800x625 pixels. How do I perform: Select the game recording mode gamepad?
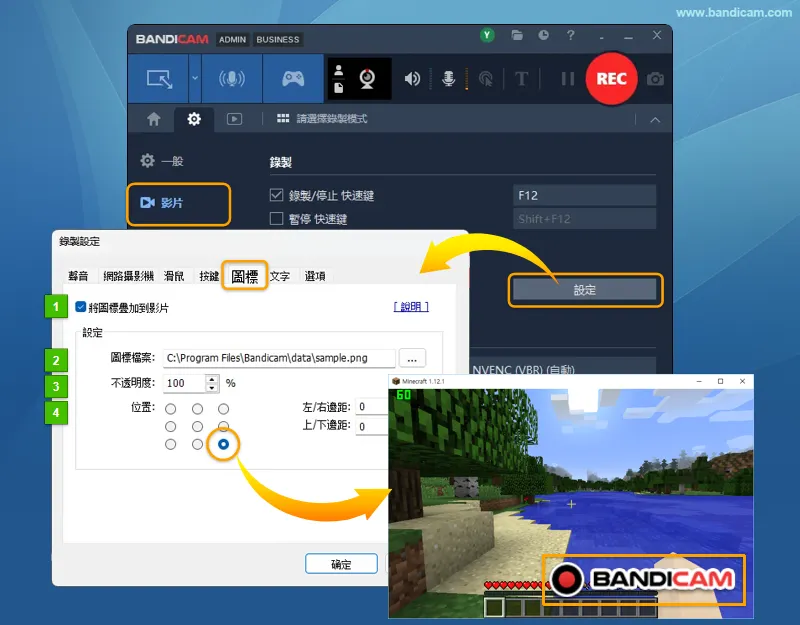293,79
